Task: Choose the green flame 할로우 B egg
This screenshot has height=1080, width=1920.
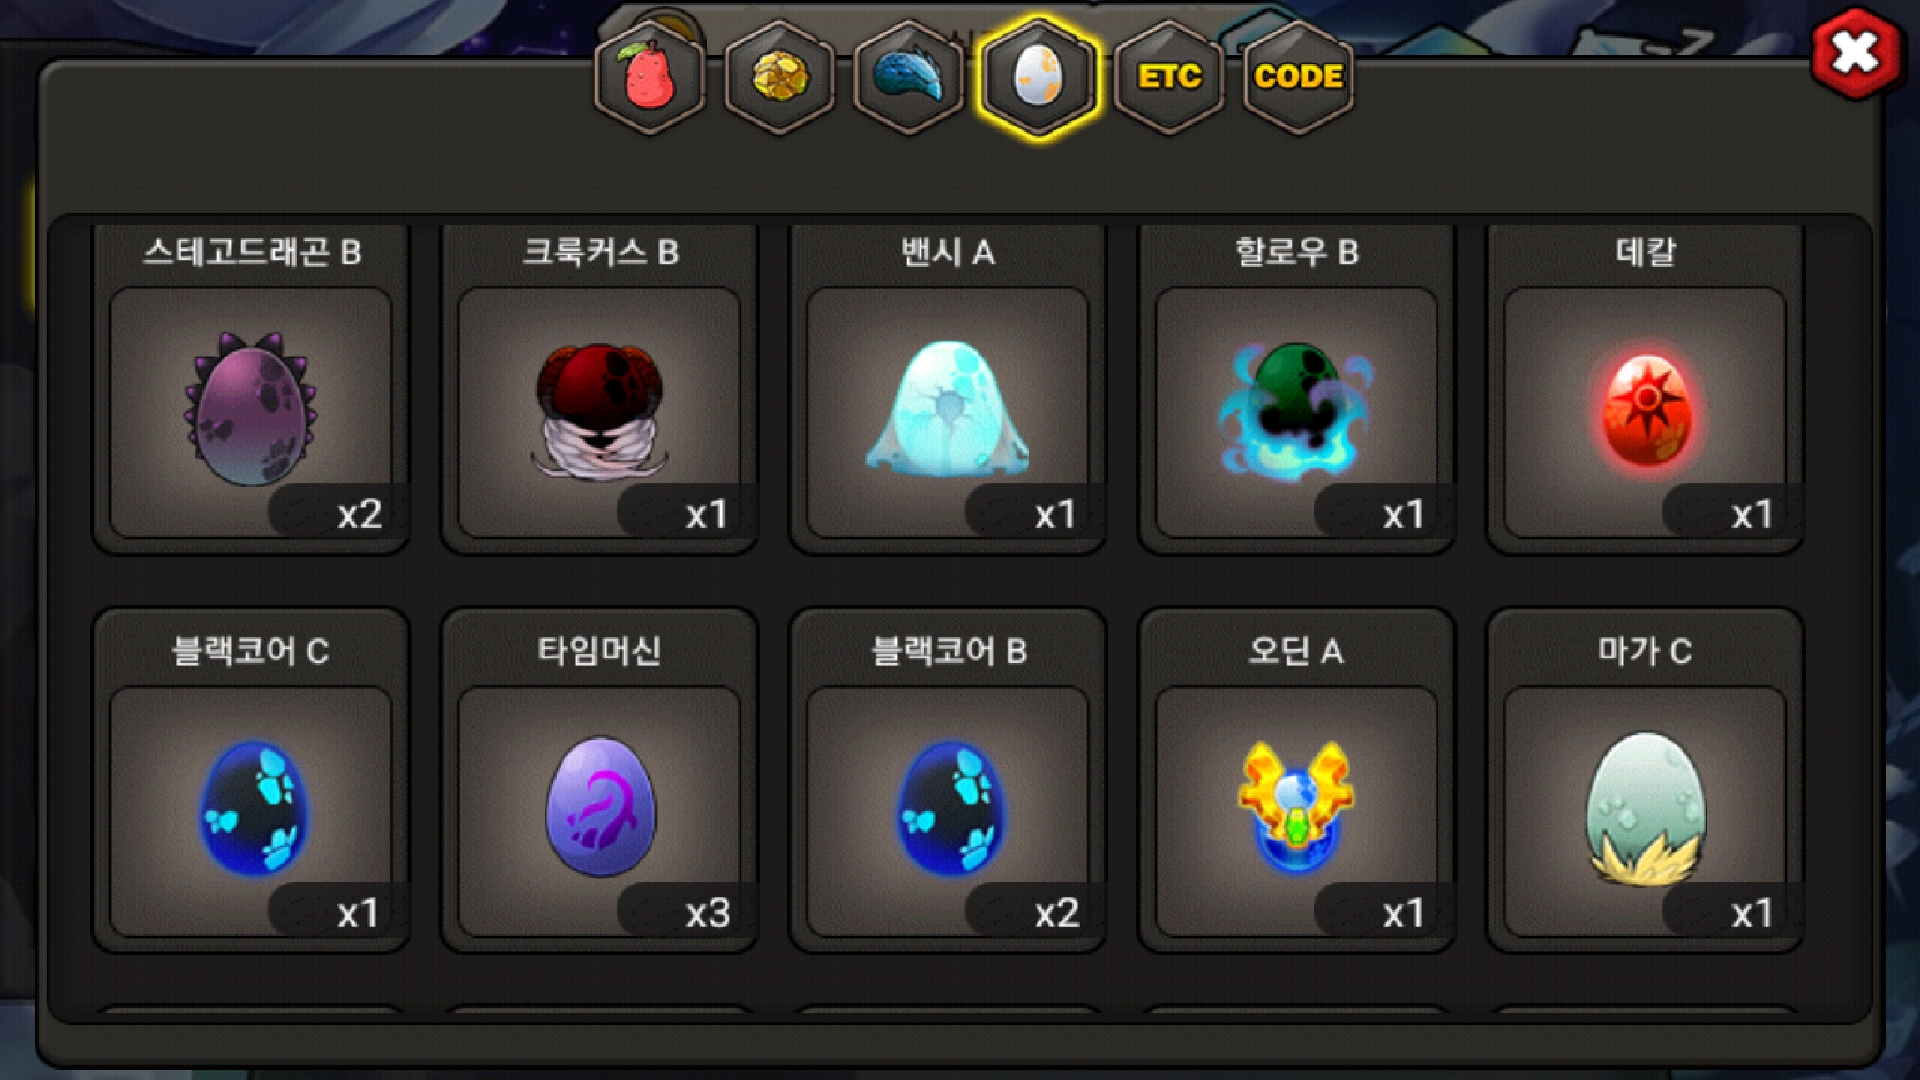Action: (x=1296, y=412)
